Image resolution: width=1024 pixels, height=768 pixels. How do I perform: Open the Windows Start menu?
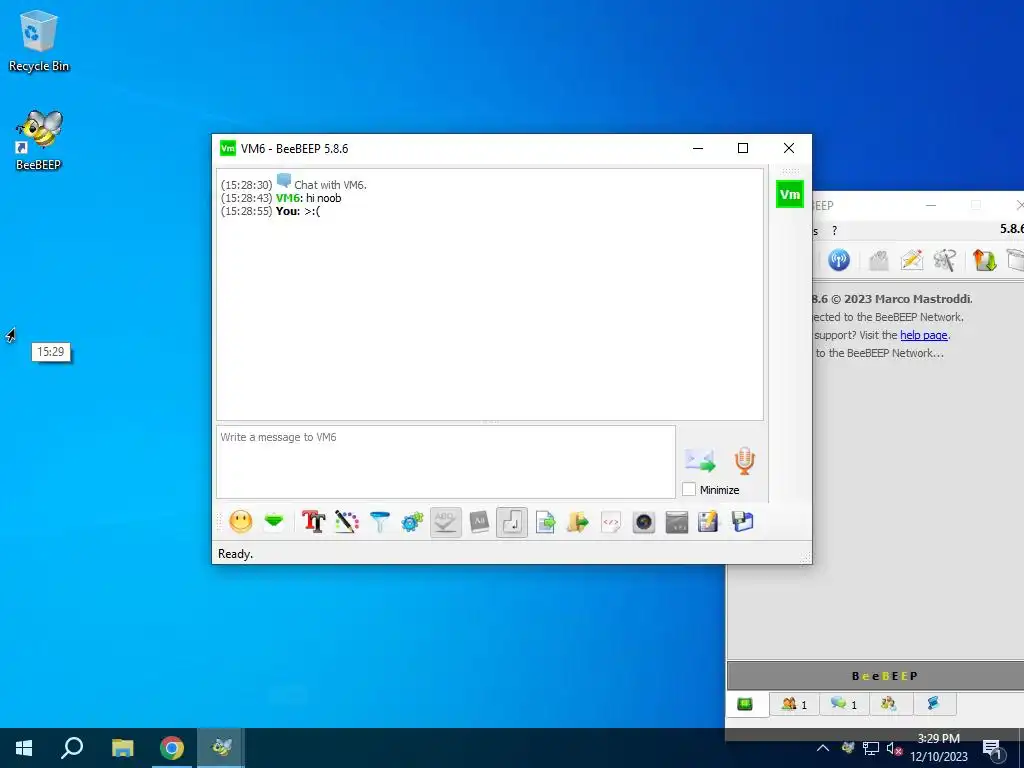click(24, 748)
